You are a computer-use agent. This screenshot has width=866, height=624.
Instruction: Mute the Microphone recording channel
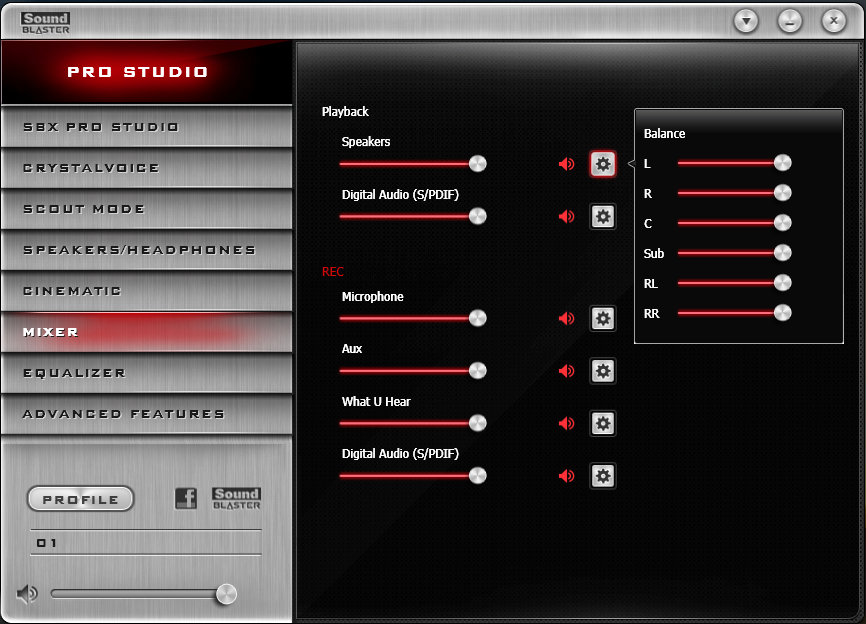coord(567,319)
